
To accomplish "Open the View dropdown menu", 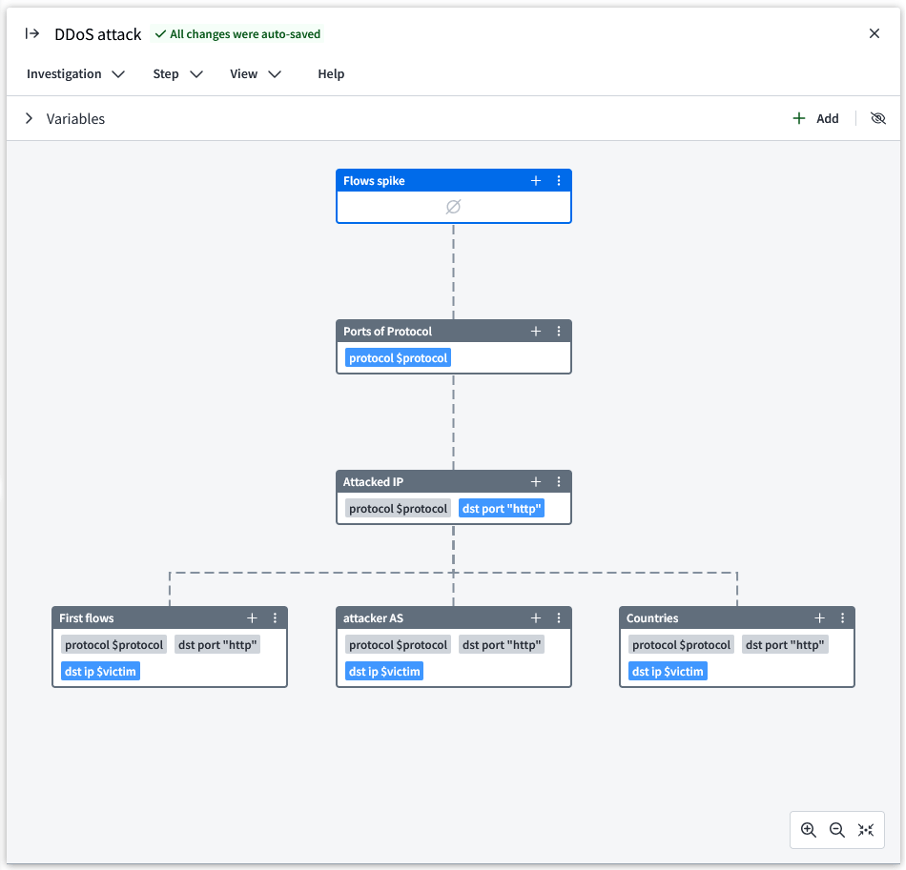I will point(255,74).
